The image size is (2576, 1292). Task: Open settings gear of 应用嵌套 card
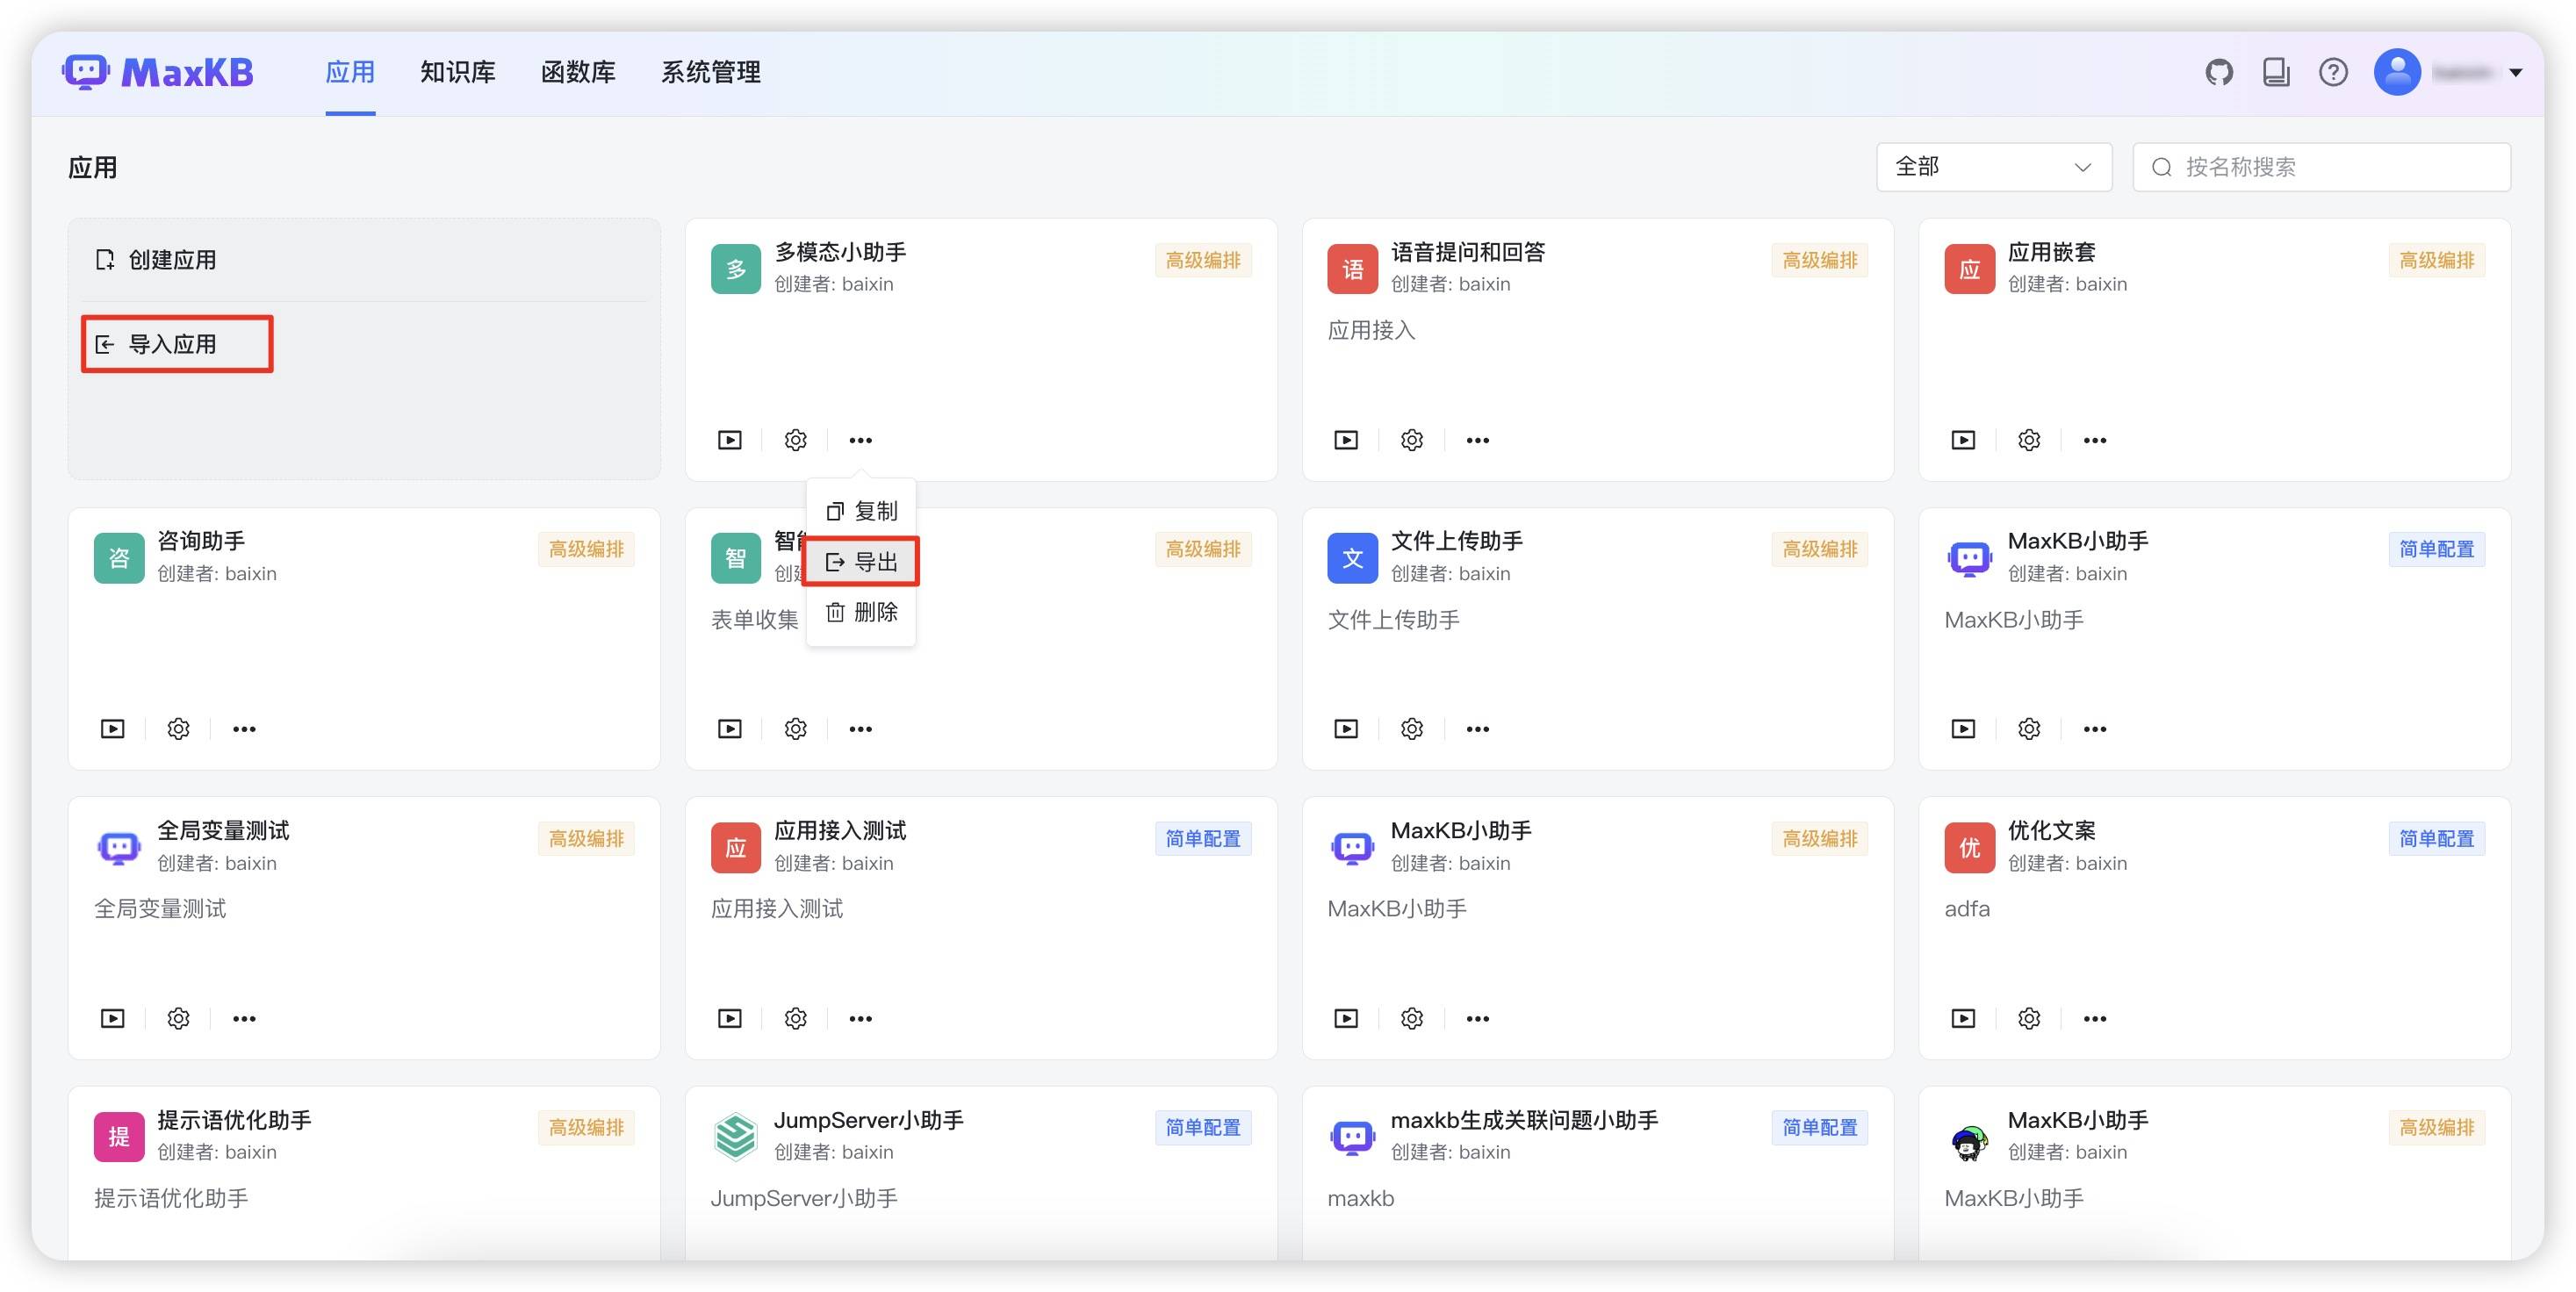(x=2029, y=440)
